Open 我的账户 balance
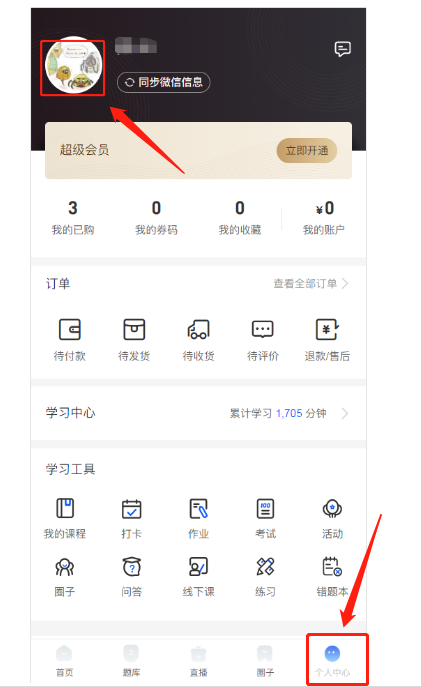421x687 pixels. pyautogui.click(x=324, y=217)
